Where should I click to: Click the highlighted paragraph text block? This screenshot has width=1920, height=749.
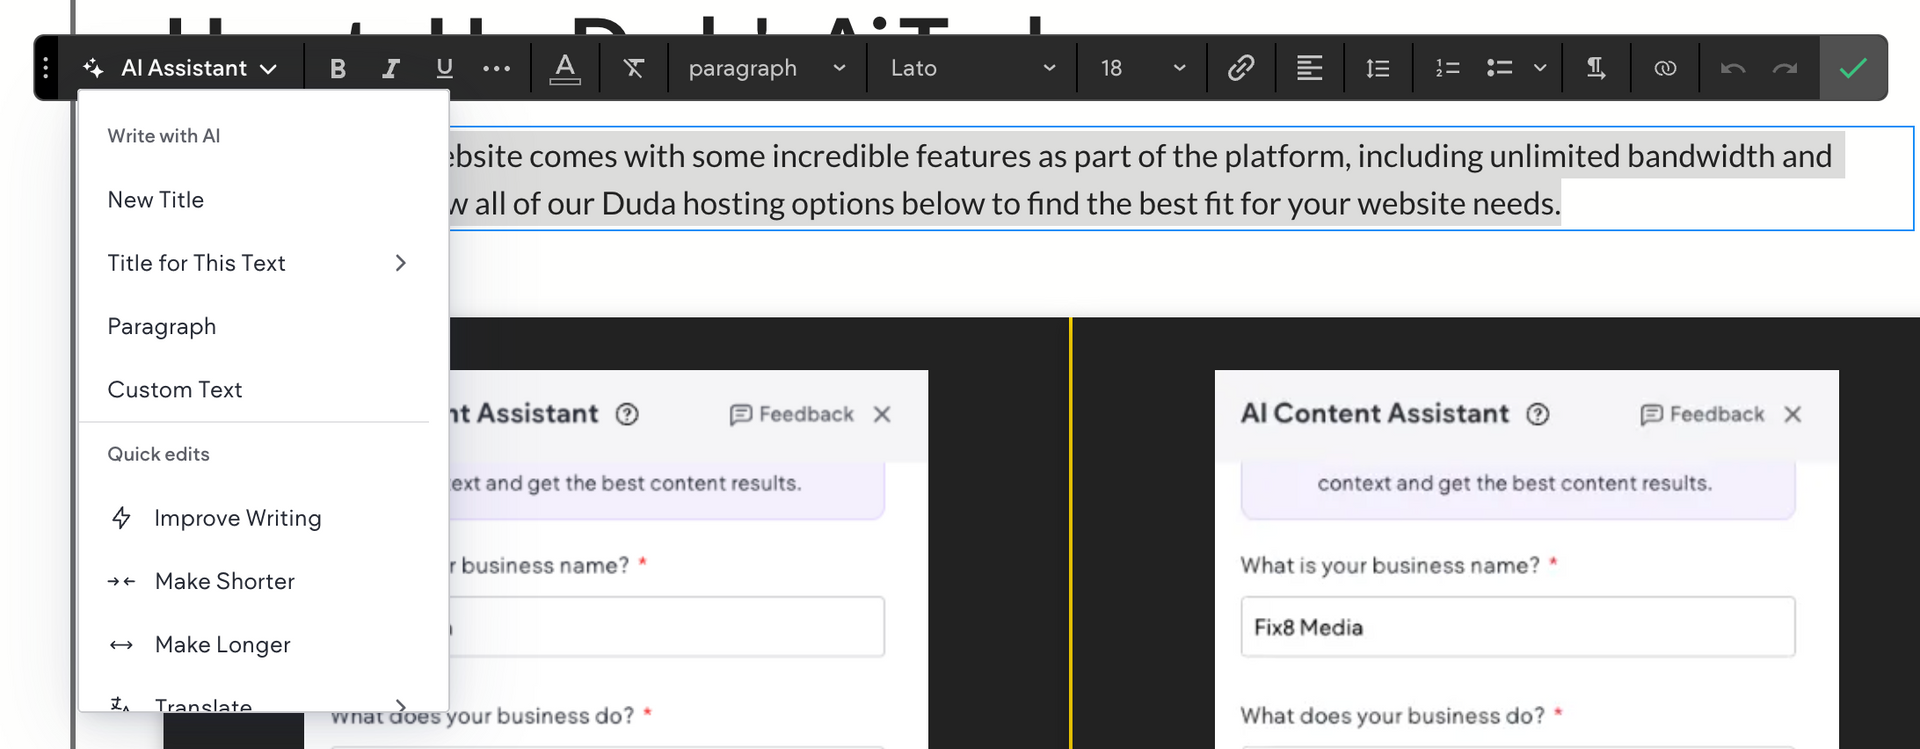tap(1180, 179)
